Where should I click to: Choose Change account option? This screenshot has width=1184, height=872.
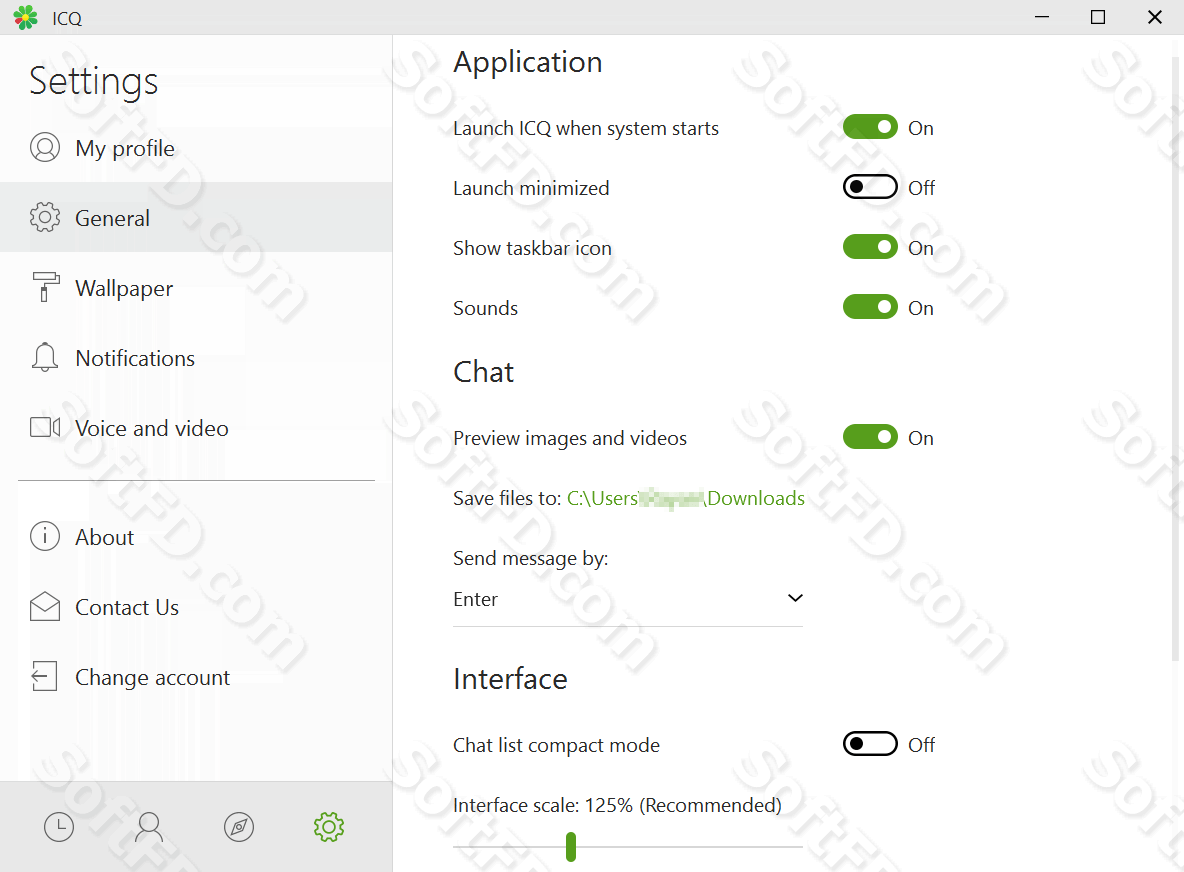click(x=196, y=677)
